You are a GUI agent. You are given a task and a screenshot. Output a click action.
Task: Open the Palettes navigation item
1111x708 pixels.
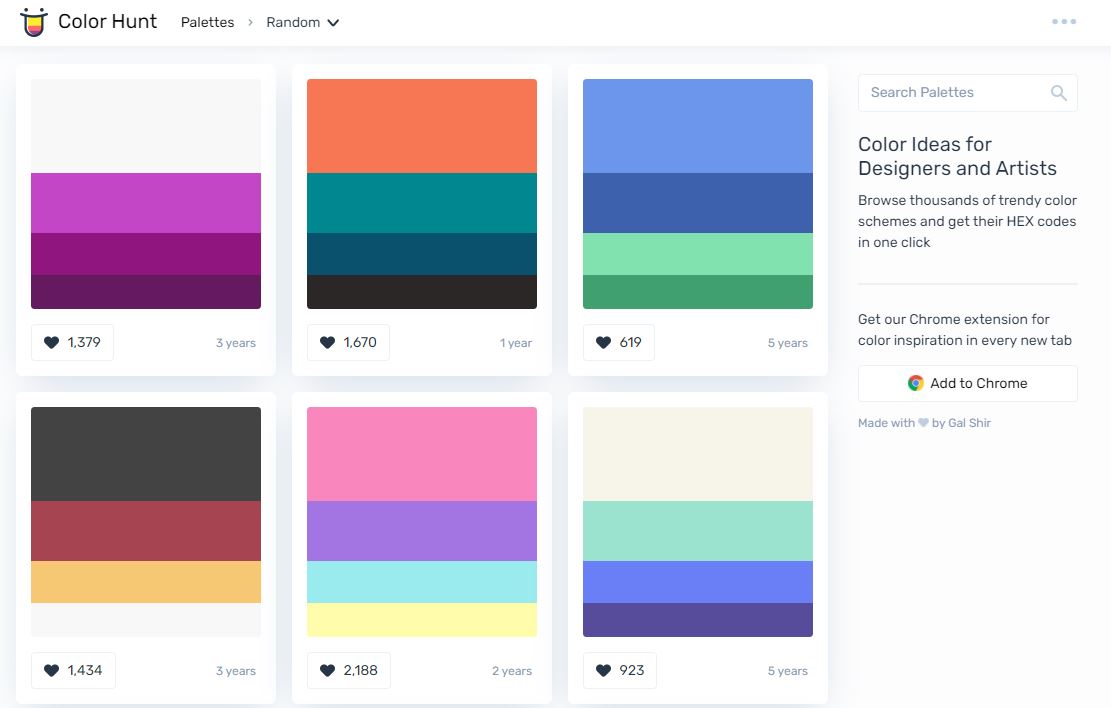tap(207, 23)
